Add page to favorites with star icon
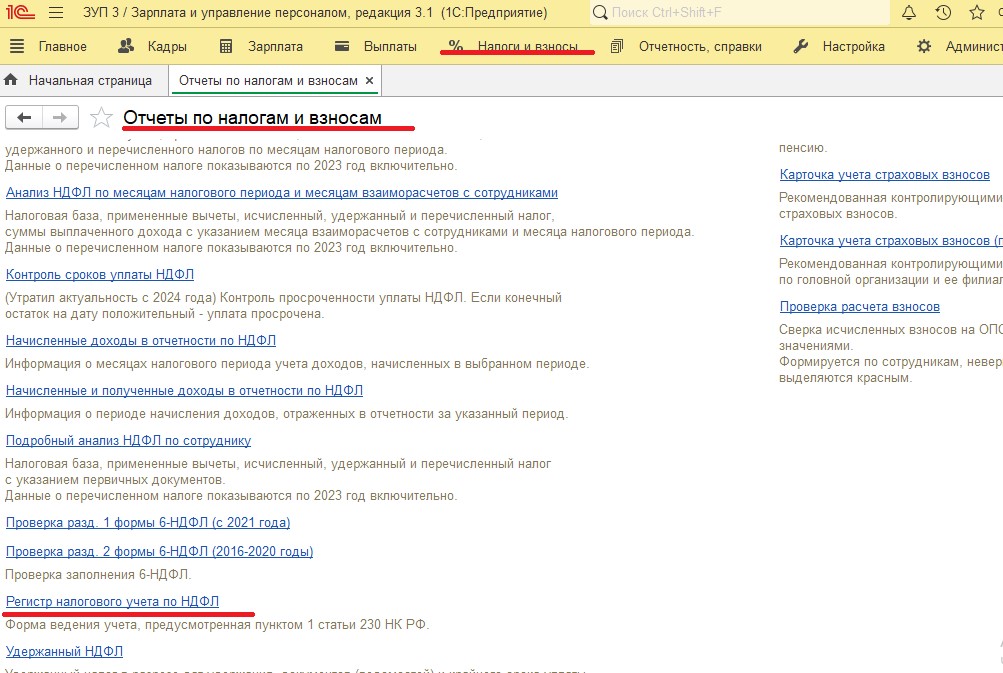 [x=101, y=118]
